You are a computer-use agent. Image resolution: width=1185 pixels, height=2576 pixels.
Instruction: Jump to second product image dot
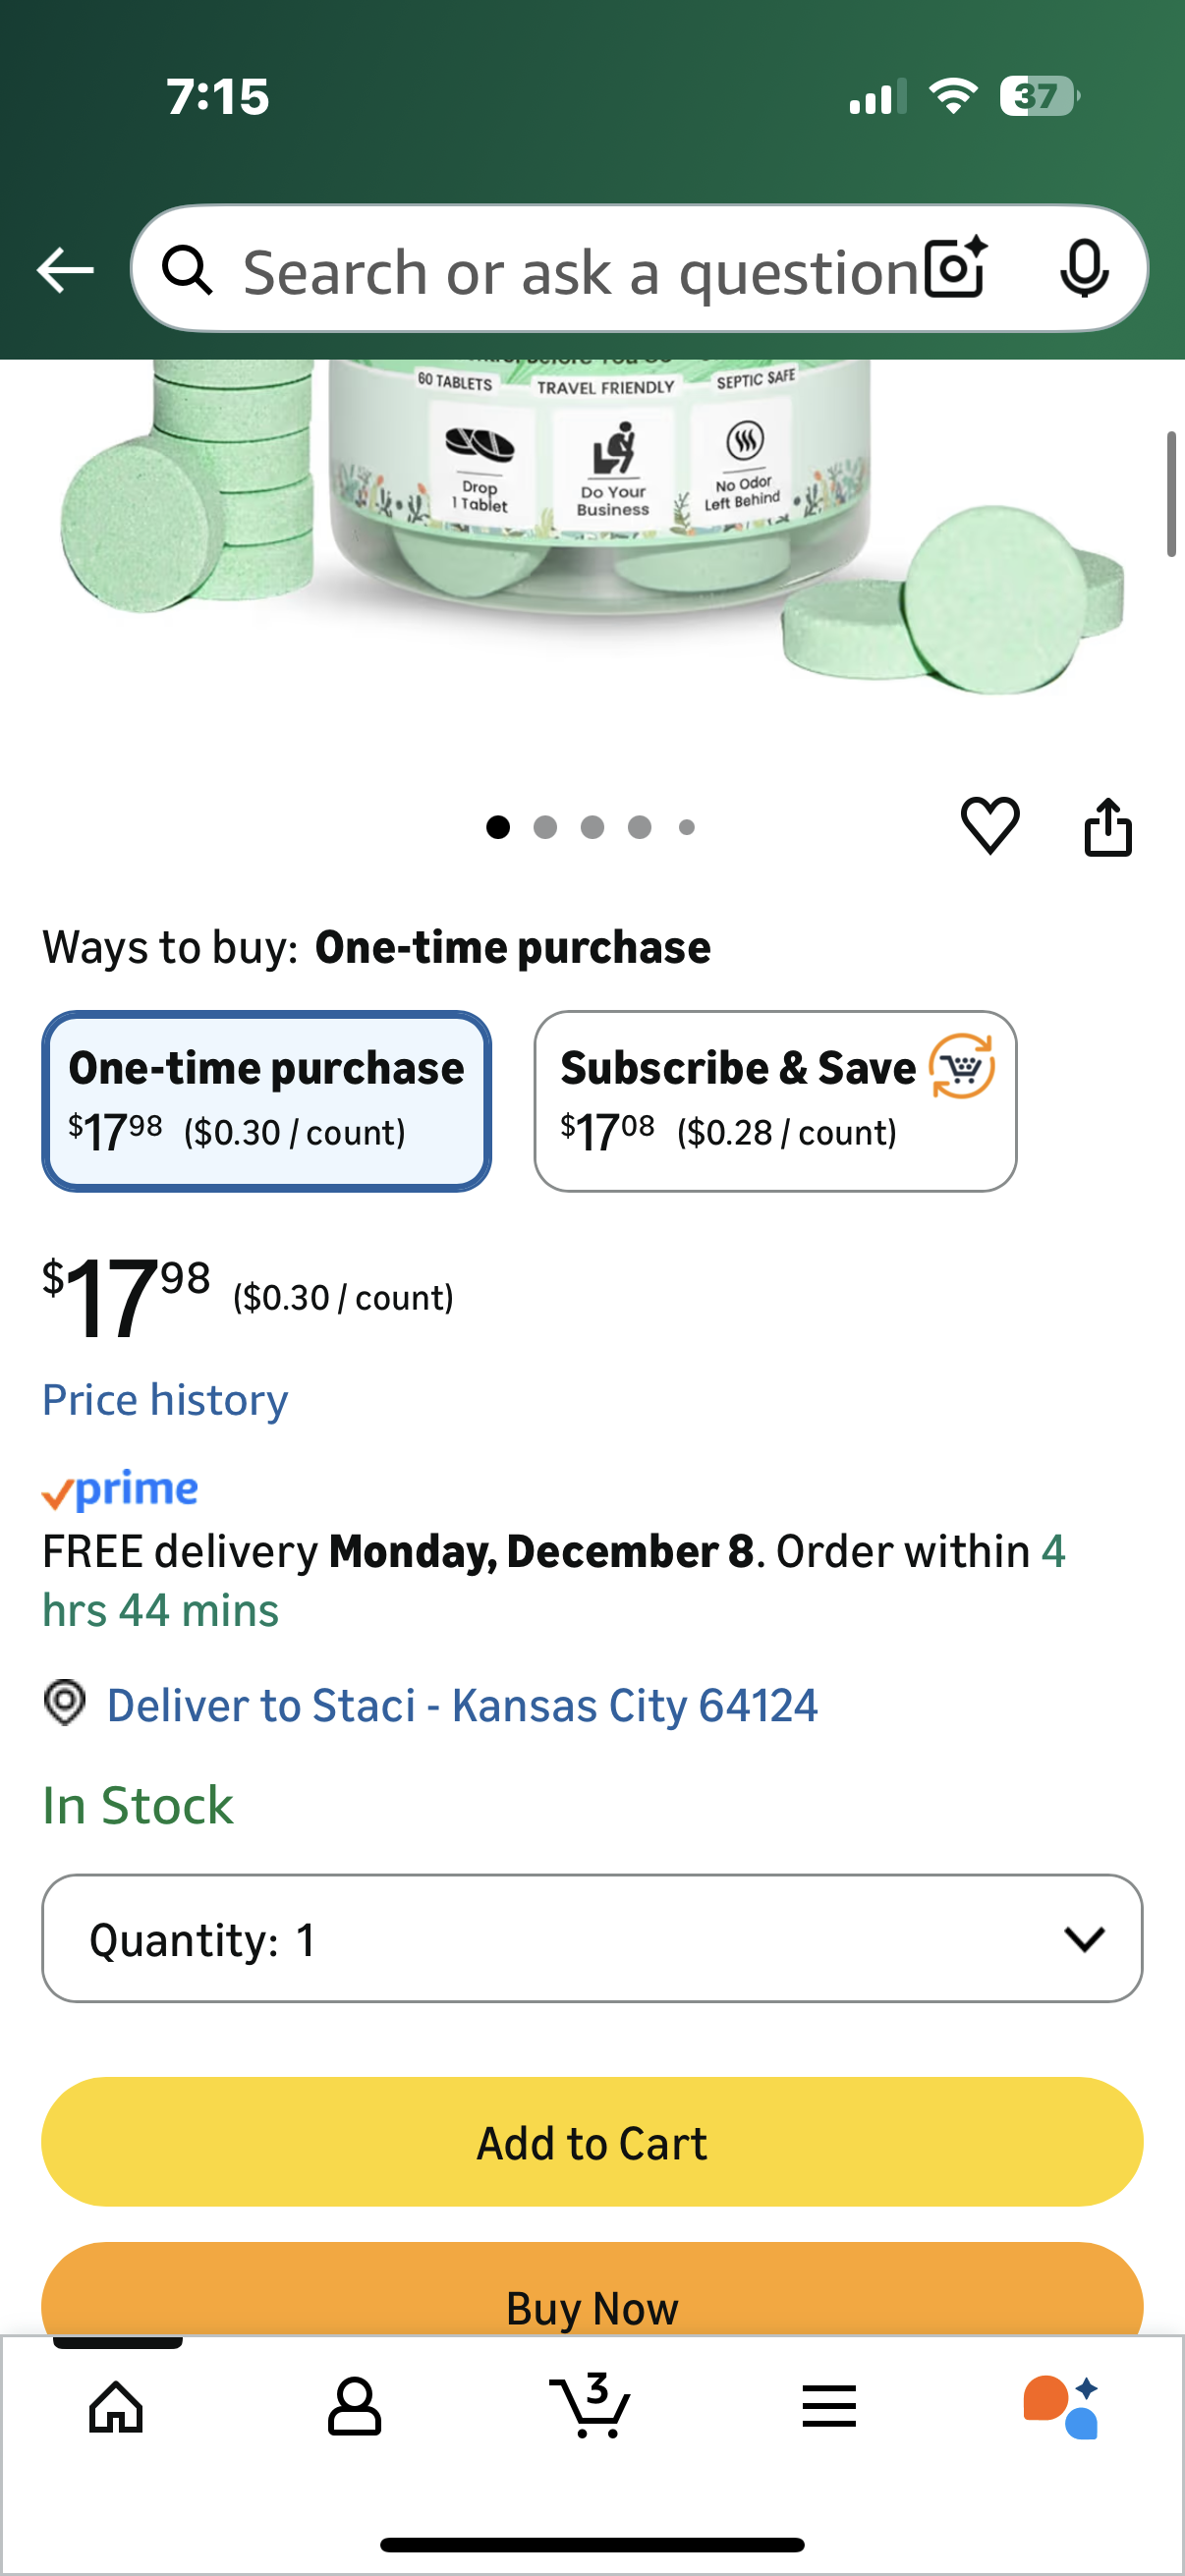[x=545, y=827]
